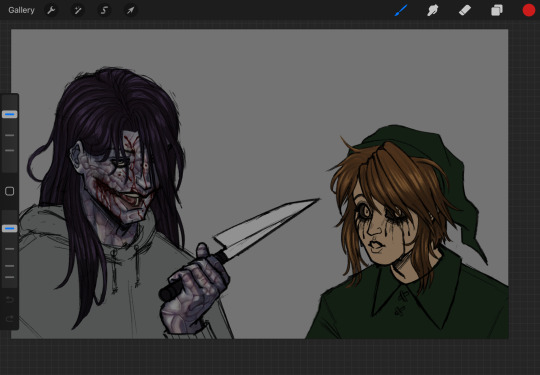
Task: Undo the last stroke with sidebar arrow
Action: [10, 300]
